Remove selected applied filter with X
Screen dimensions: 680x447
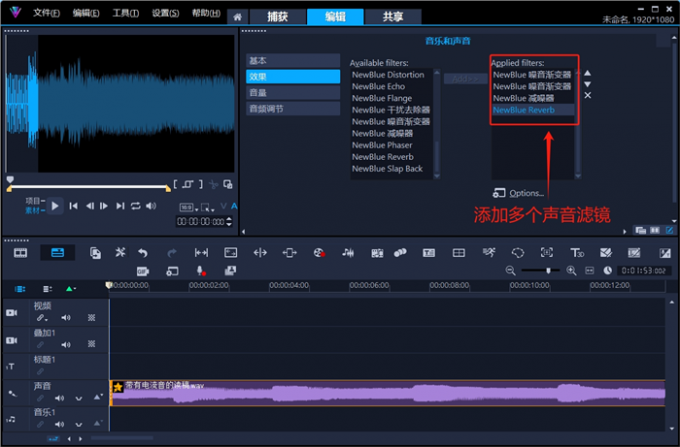pyautogui.click(x=588, y=95)
